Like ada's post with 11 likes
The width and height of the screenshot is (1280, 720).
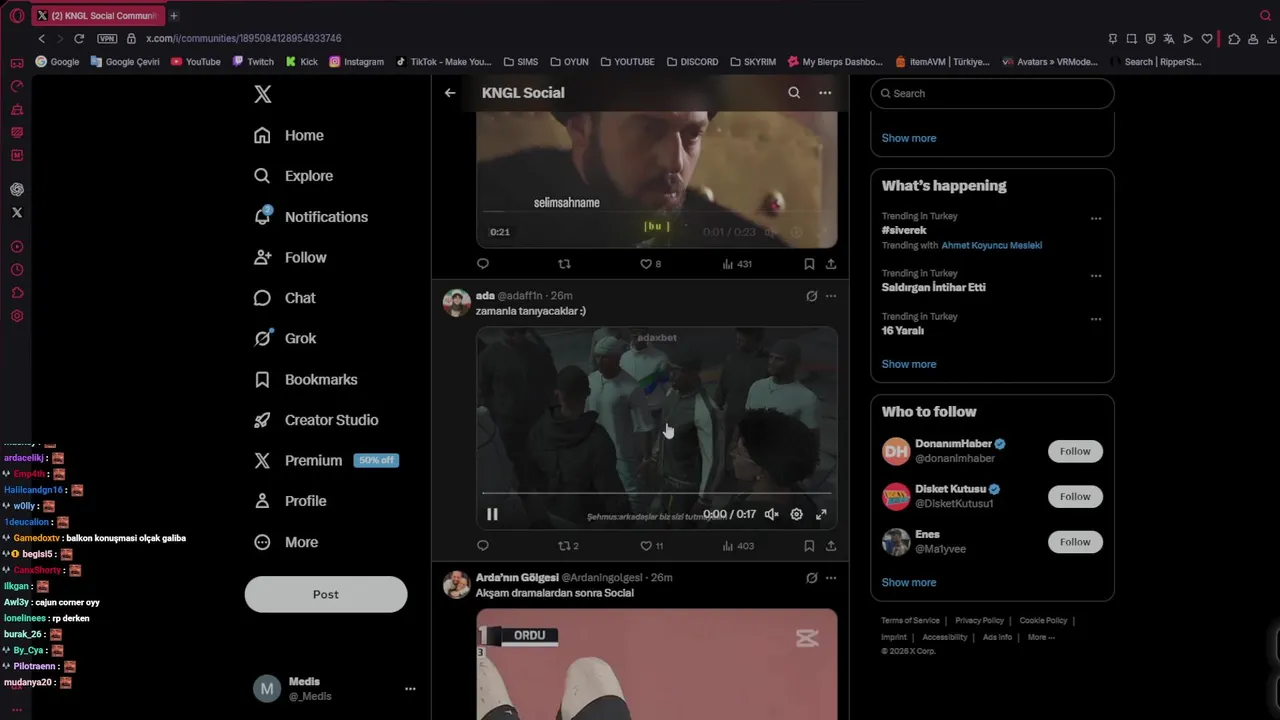tap(652, 546)
